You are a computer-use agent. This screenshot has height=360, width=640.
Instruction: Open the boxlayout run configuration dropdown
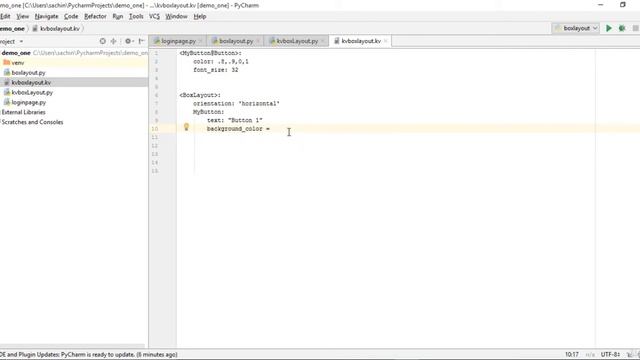[x=576, y=28]
